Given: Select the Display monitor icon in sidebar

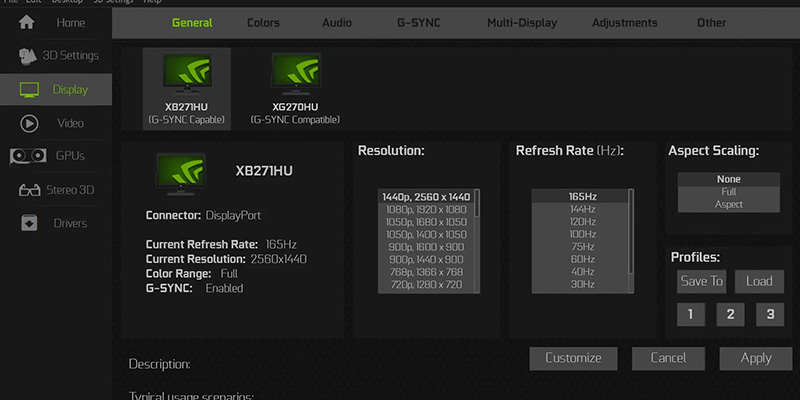Looking at the screenshot, I should coord(29,90).
